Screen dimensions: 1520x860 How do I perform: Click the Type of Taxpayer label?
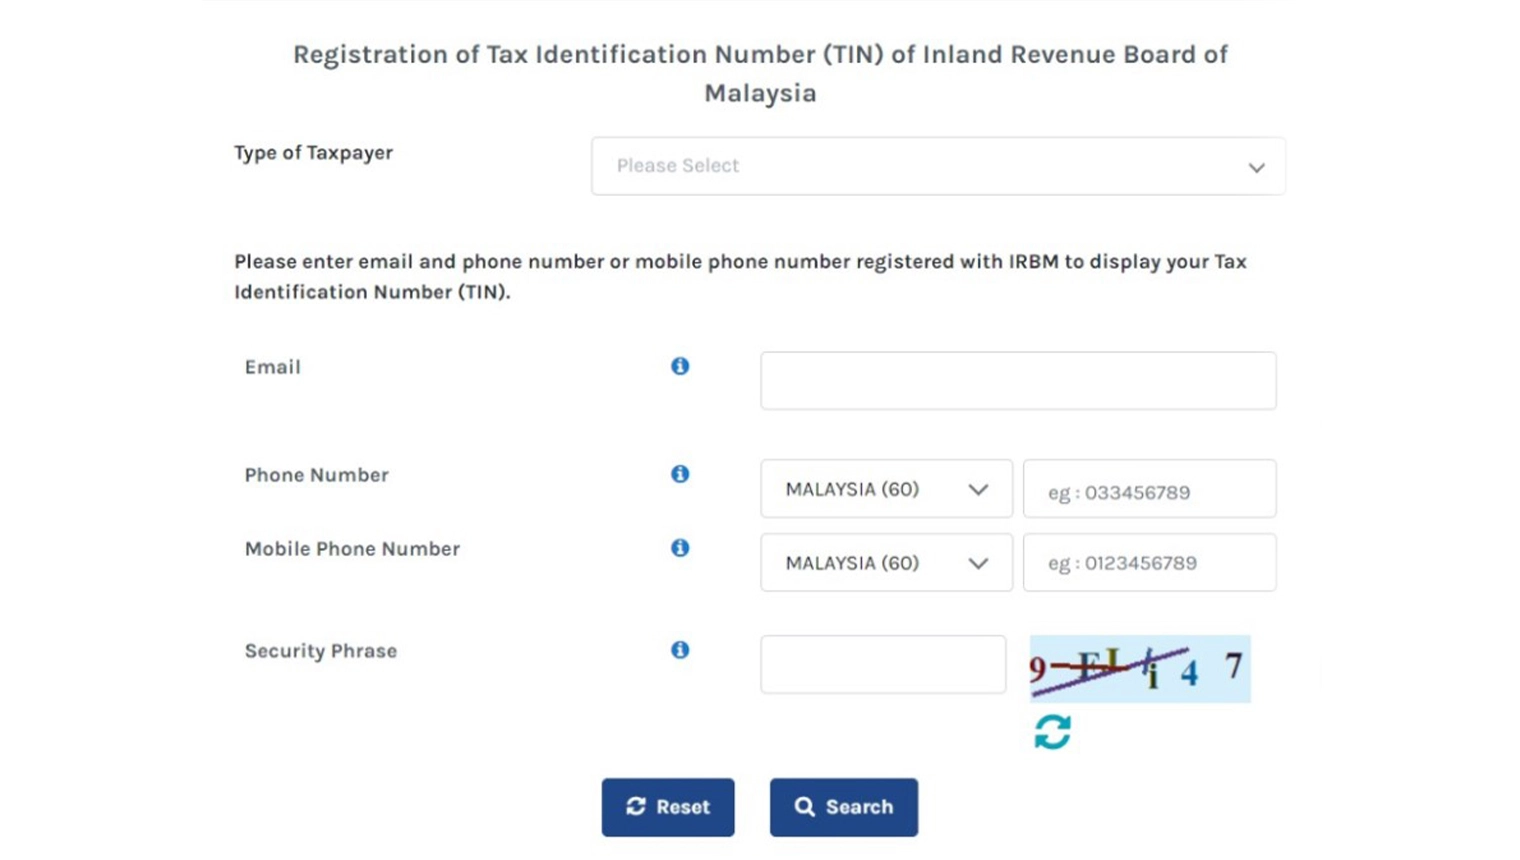(313, 153)
